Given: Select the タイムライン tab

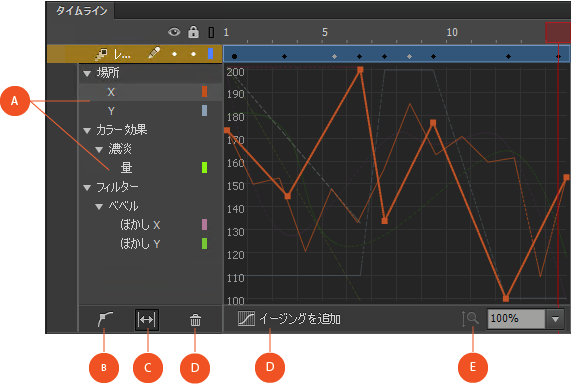Looking at the screenshot, I should pyautogui.click(x=82, y=11).
